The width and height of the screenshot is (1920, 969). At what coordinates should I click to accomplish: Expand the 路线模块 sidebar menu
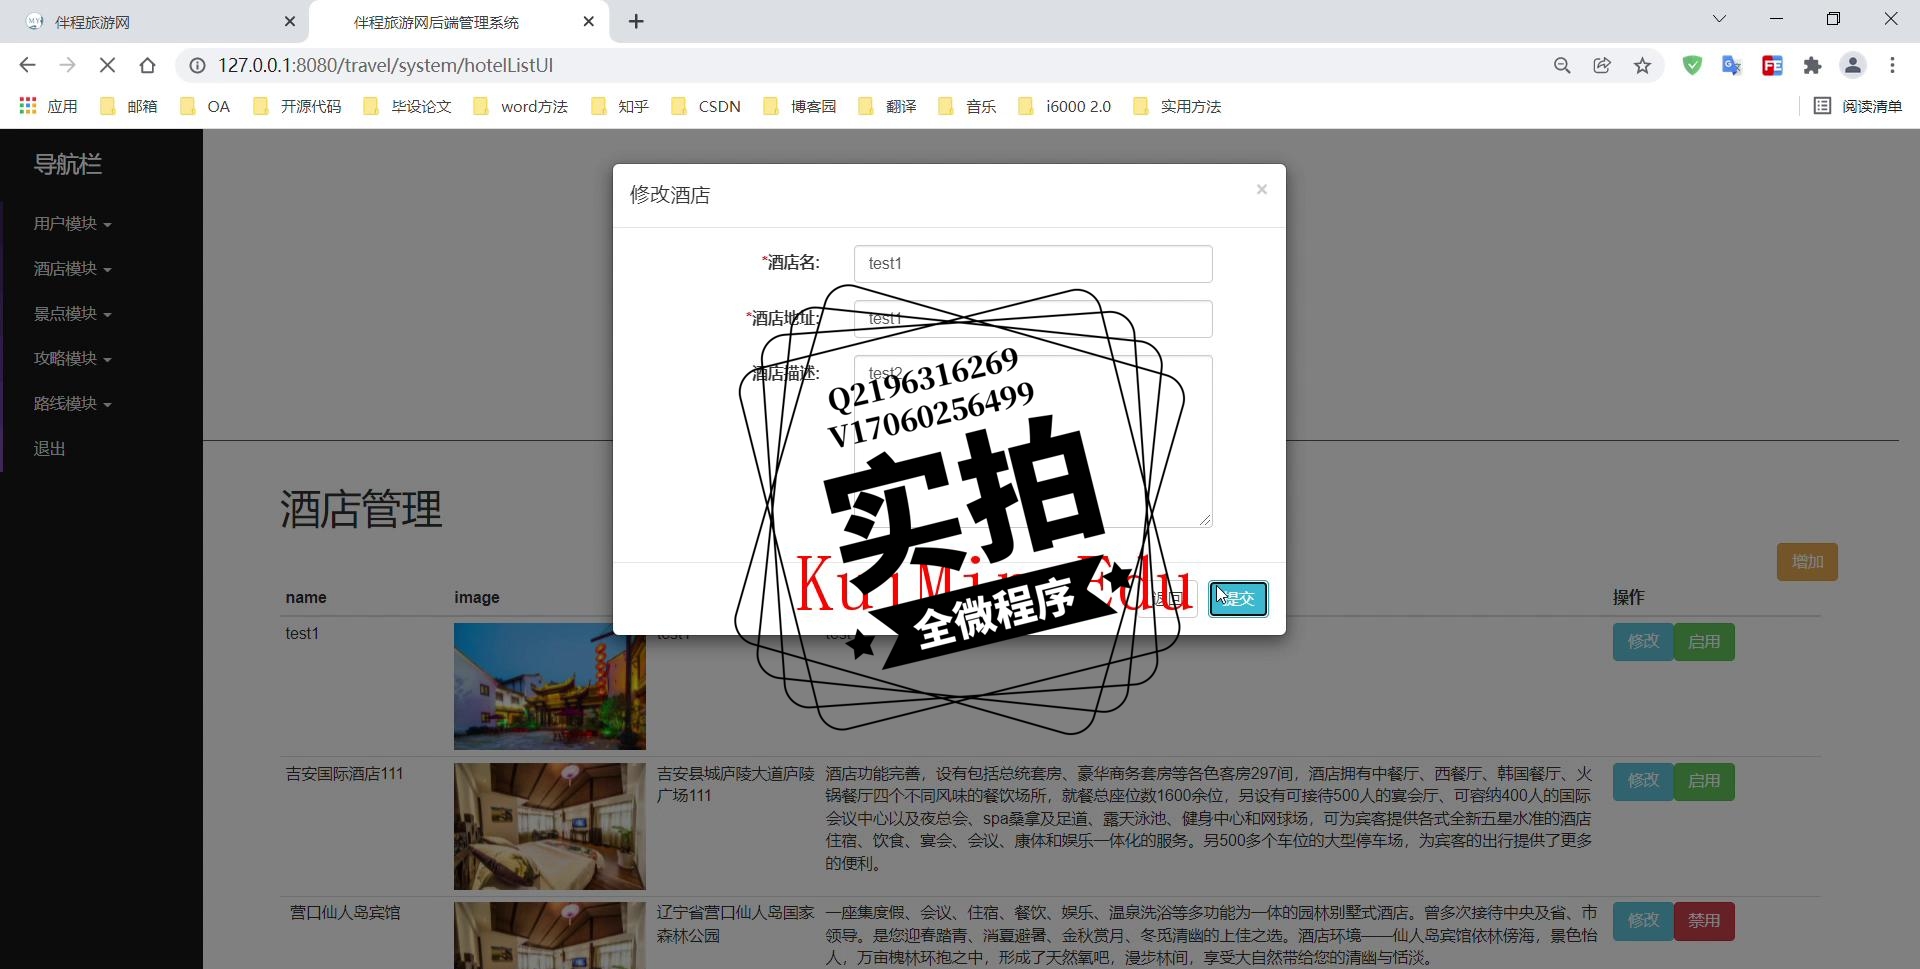click(x=72, y=404)
